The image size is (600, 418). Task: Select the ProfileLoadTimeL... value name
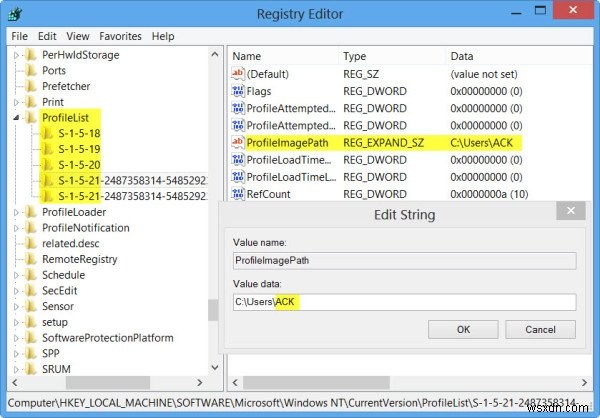[x=291, y=177]
